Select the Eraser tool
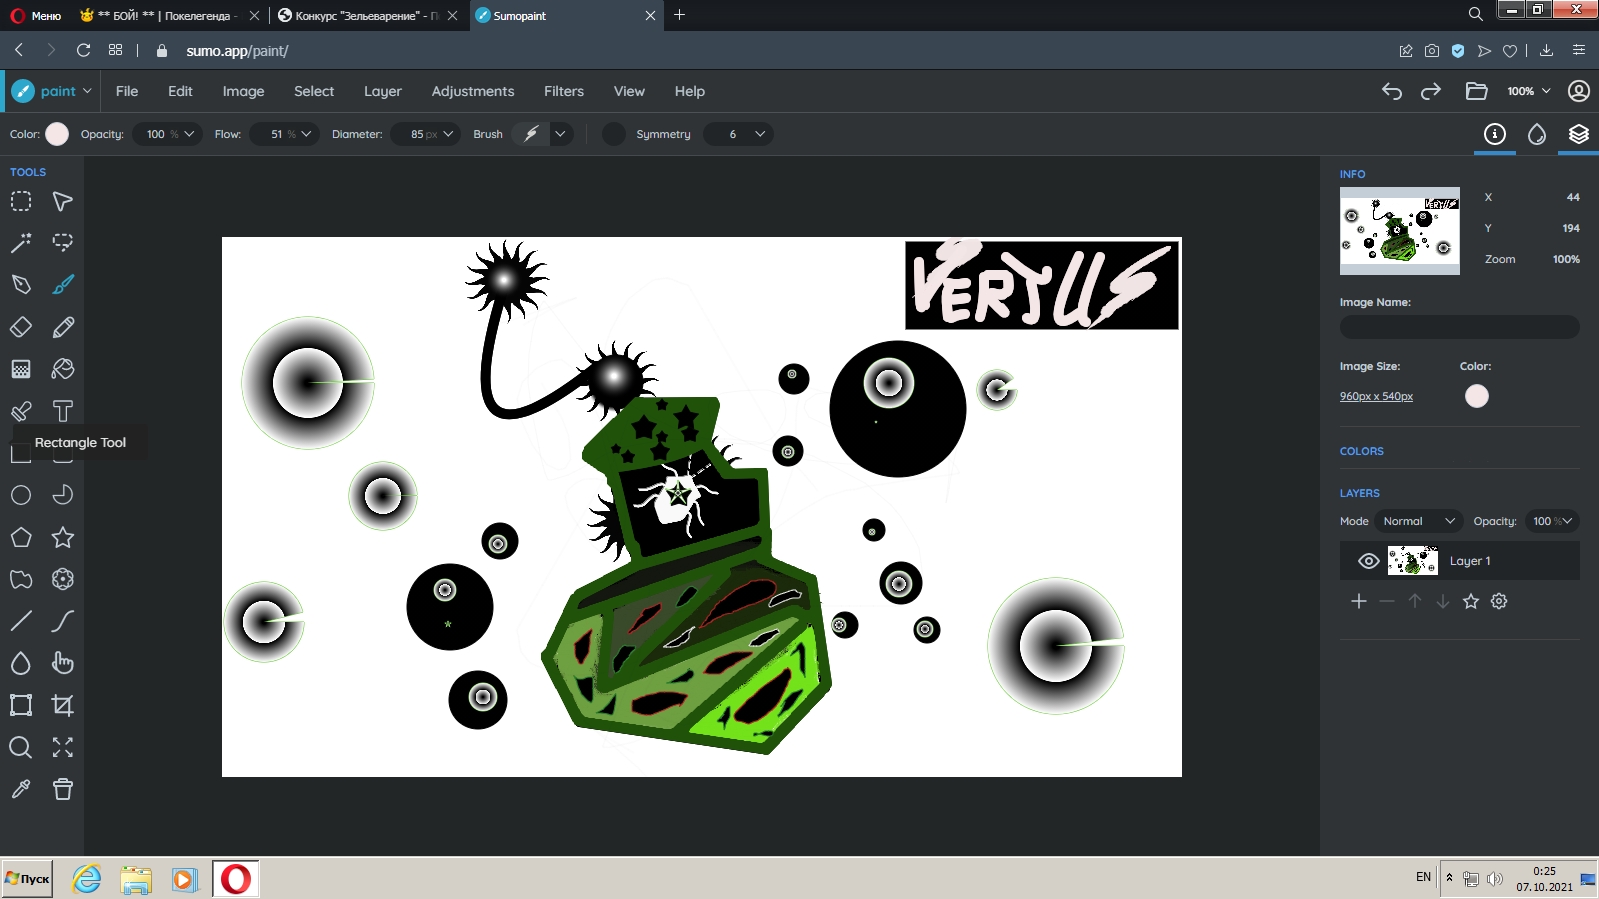Image resolution: width=1599 pixels, height=899 pixels. coord(21,327)
